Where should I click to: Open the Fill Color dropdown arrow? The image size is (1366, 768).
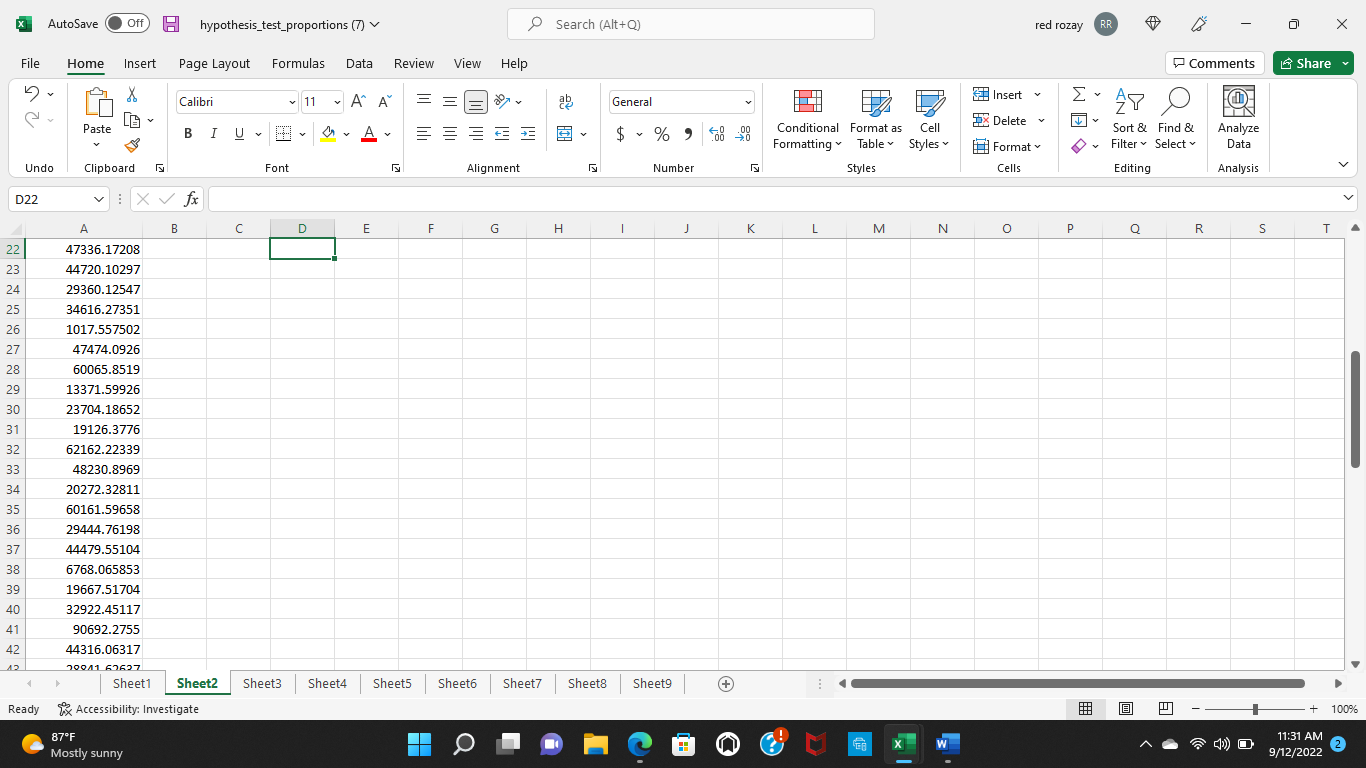pos(346,134)
